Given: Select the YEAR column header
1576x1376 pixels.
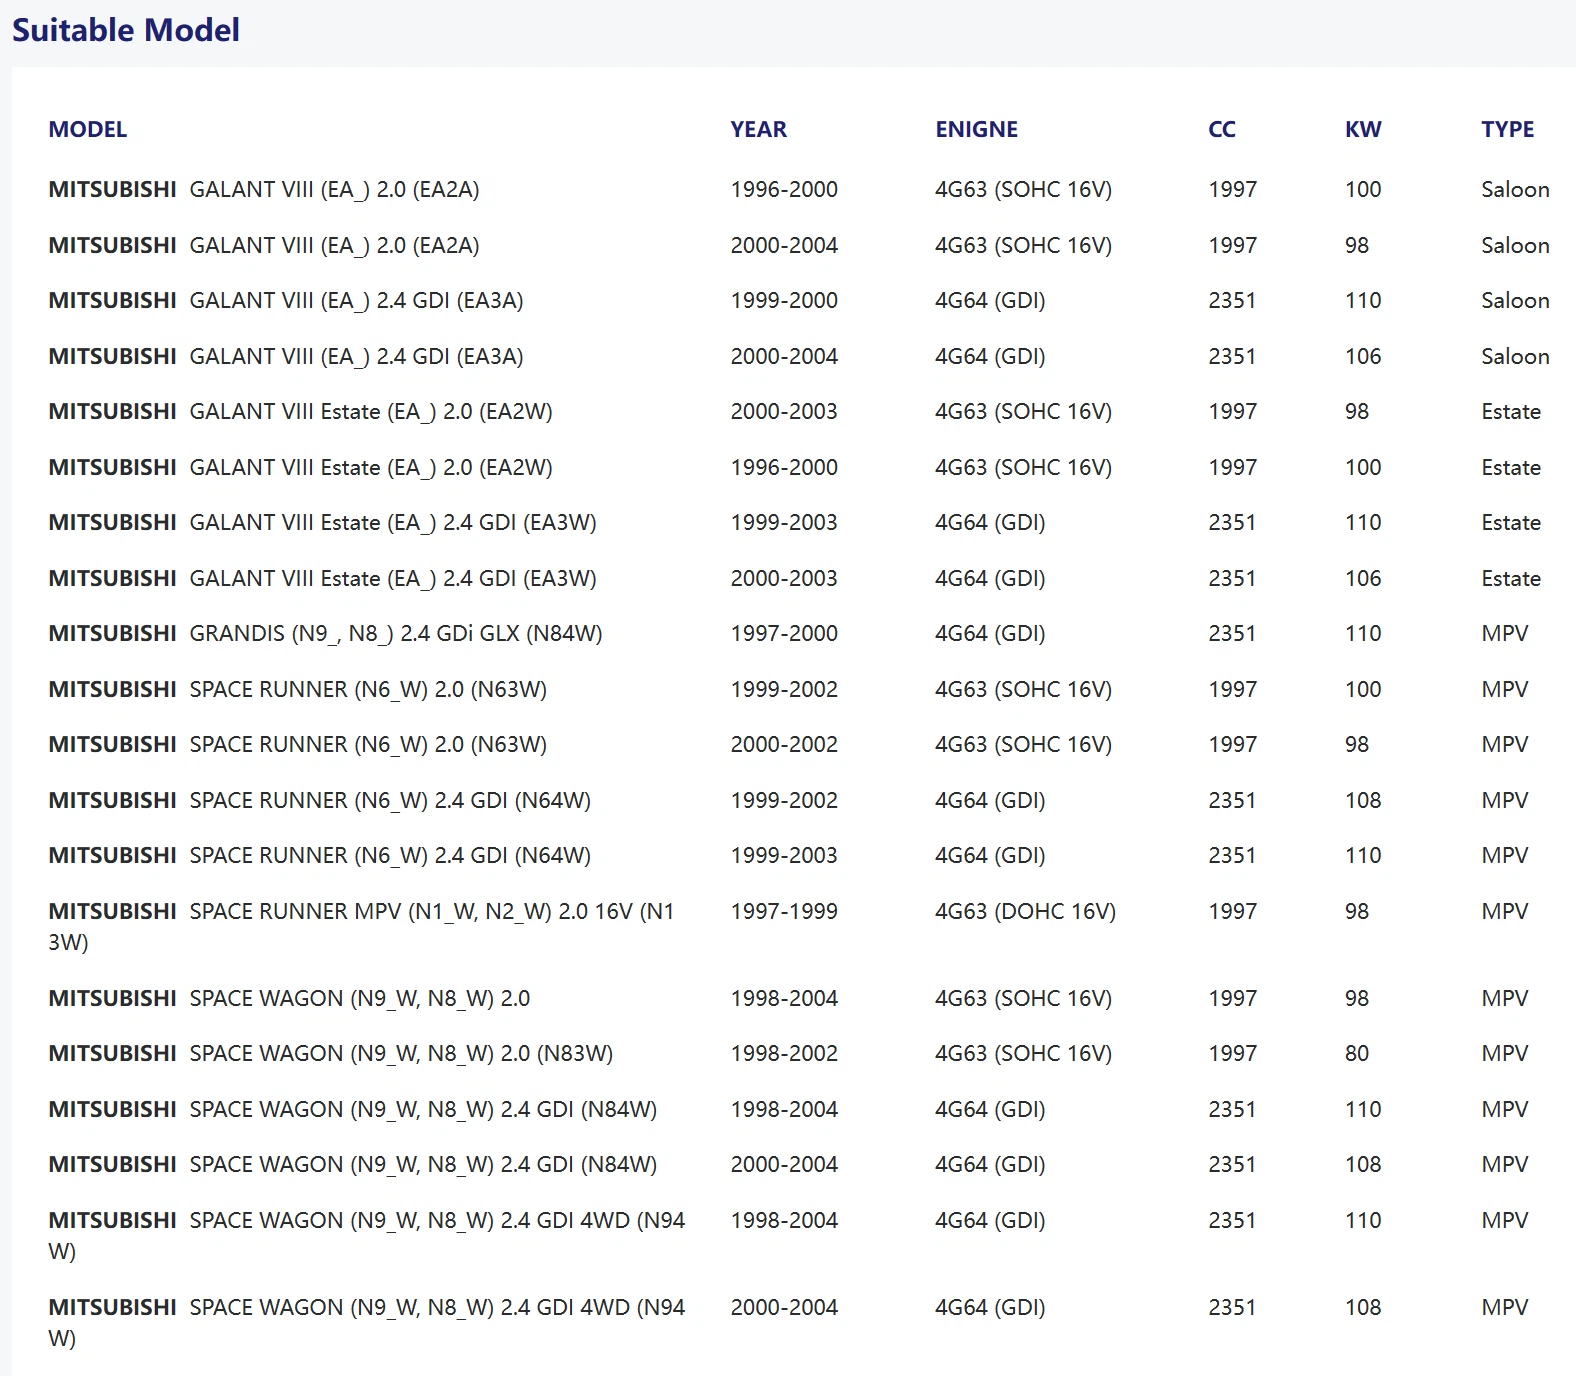Looking at the screenshot, I should tap(758, 129).
